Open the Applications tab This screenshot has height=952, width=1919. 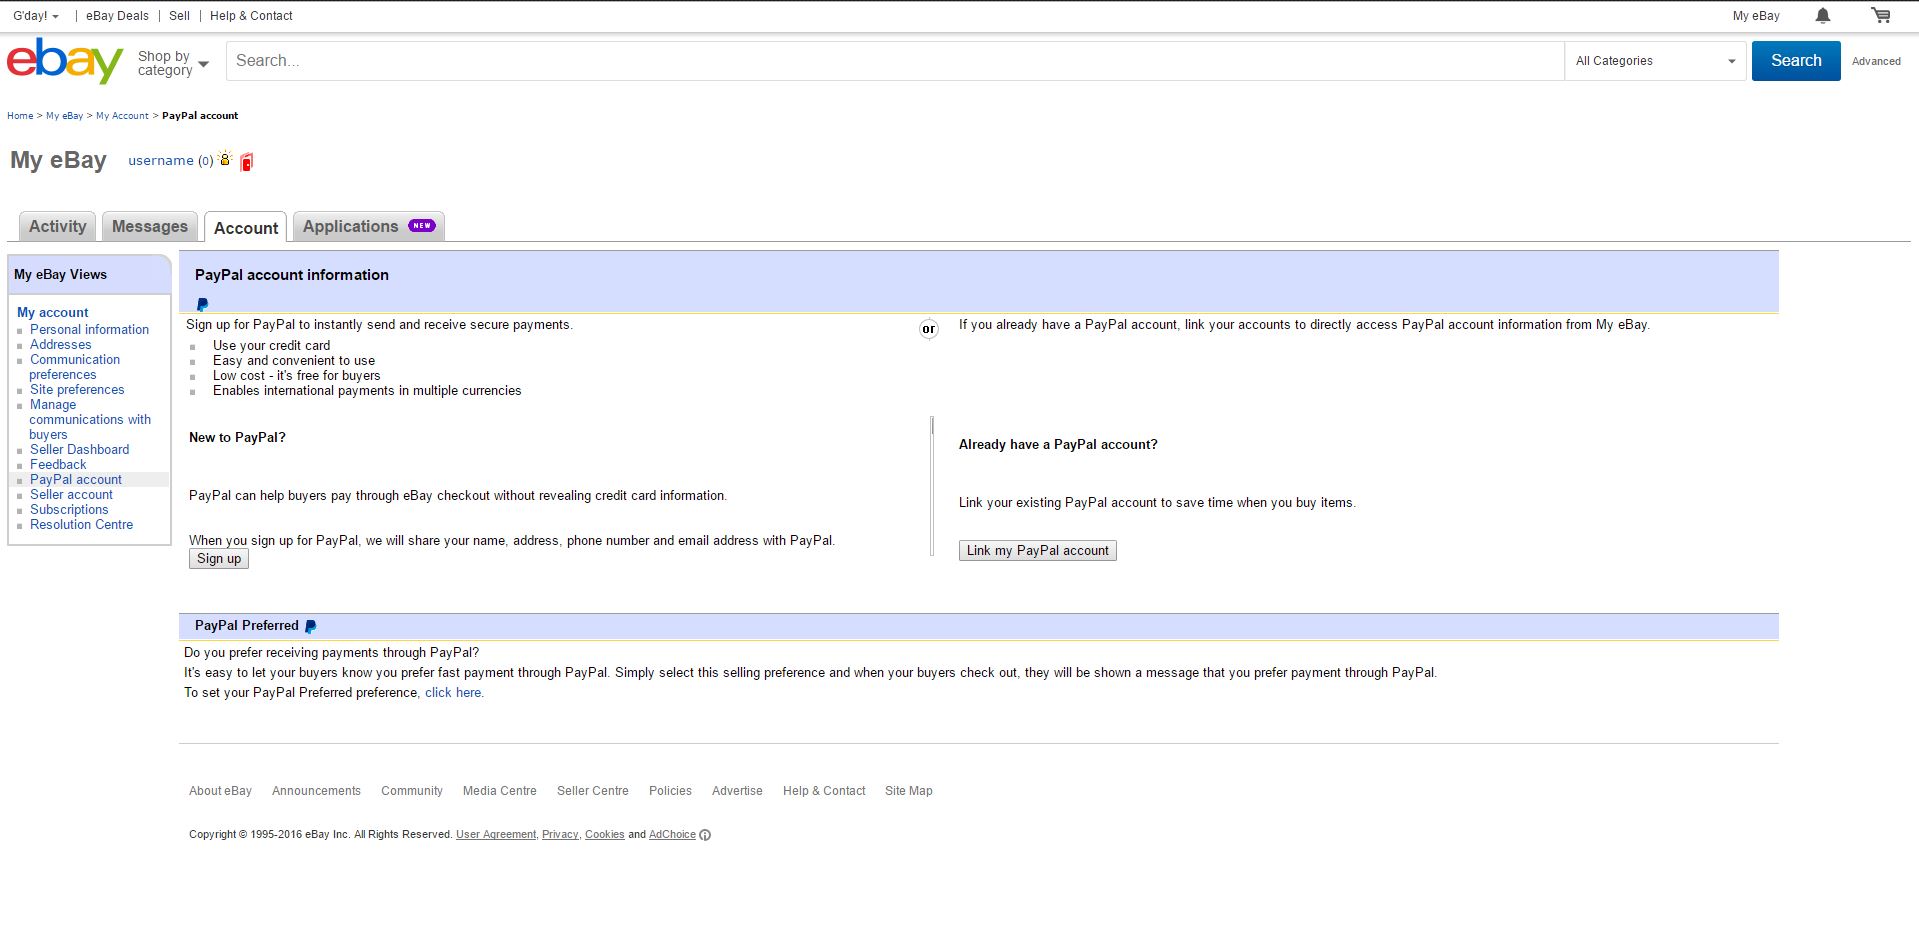point(369,227)
